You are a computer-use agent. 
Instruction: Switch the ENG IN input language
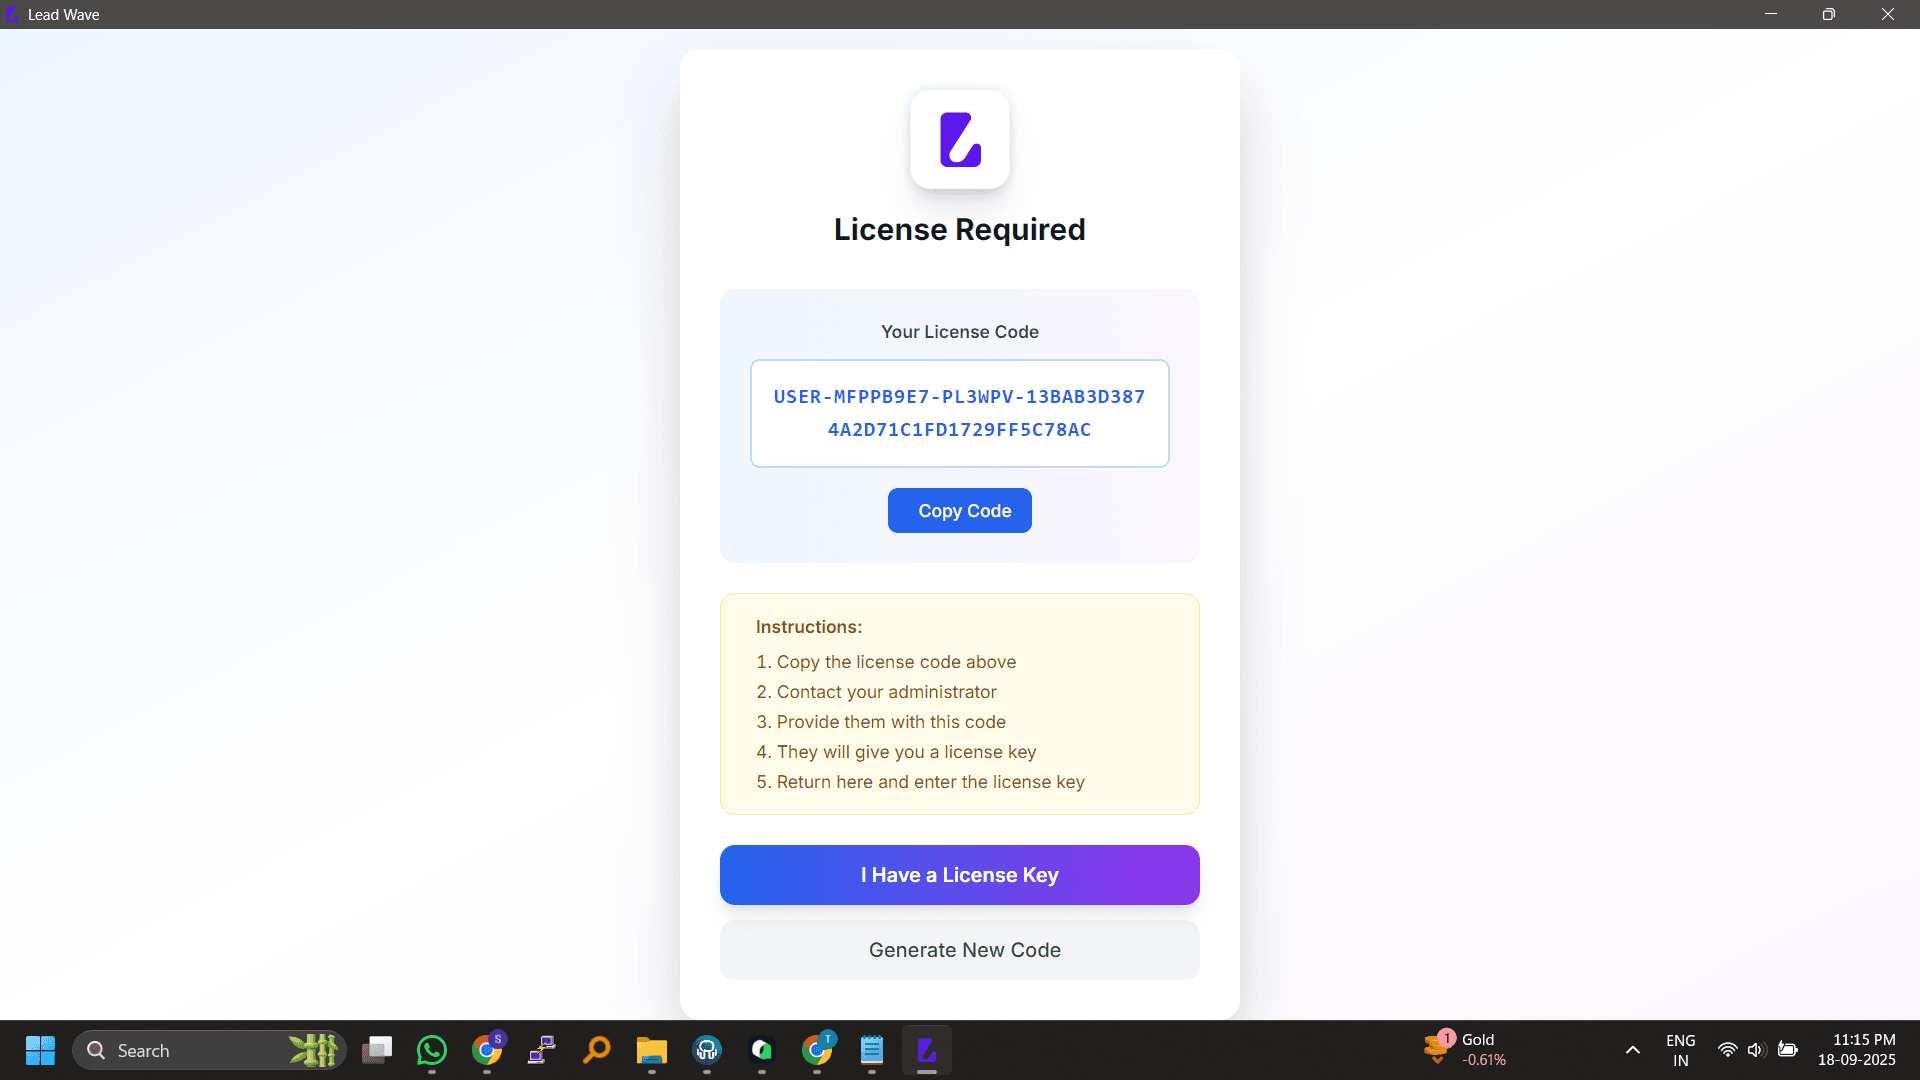coord(1681,1050)
